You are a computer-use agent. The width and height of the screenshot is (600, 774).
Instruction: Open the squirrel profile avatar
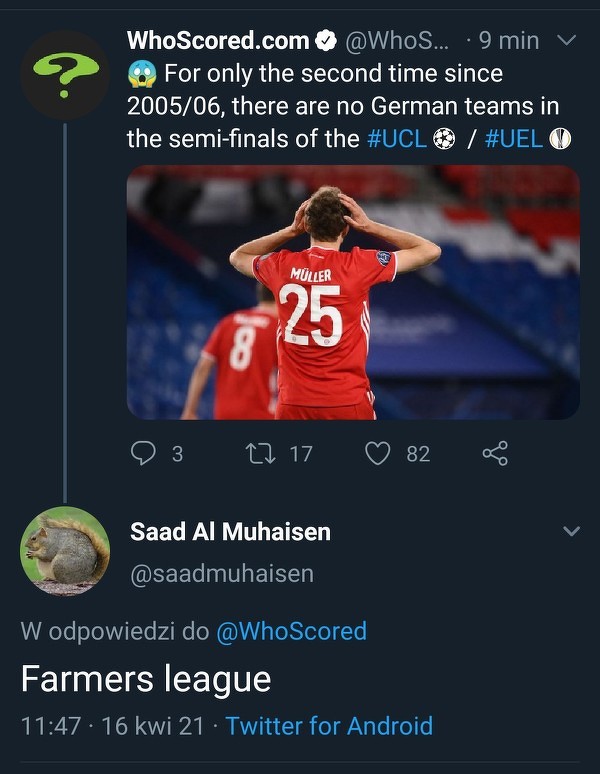(65, 551)
